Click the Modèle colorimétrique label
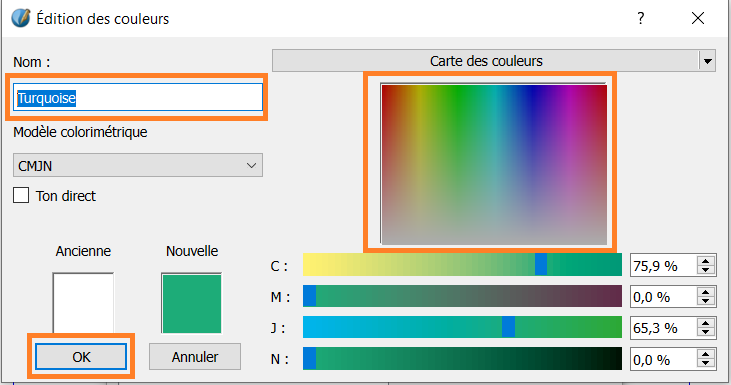 tap(80, 132)
